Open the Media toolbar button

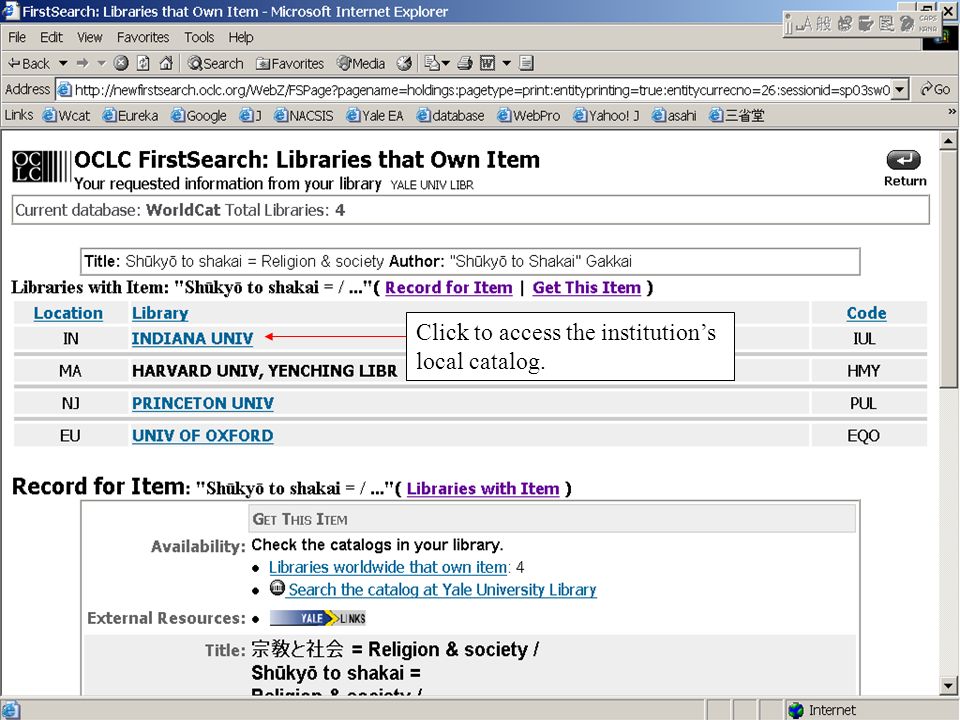pos(361,63)
